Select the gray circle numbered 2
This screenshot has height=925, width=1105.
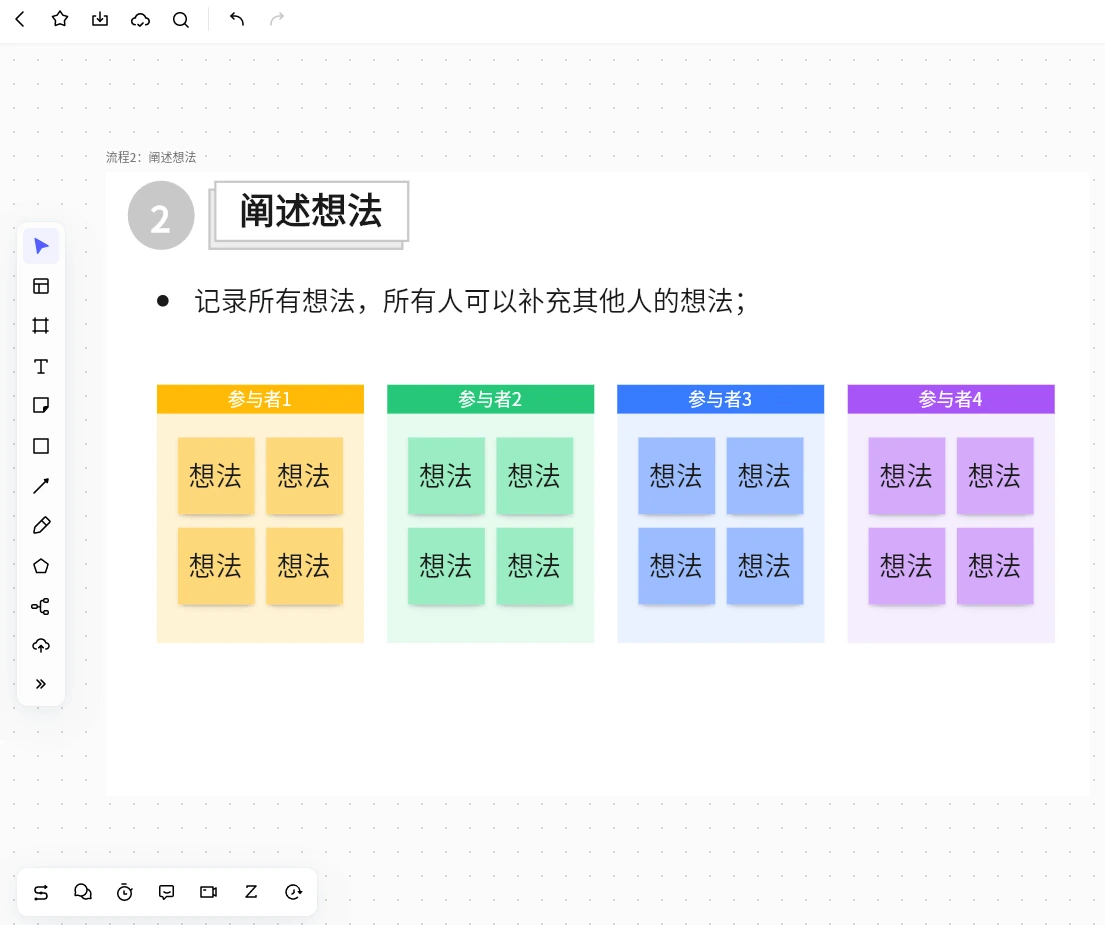click(x=161, y=216)
